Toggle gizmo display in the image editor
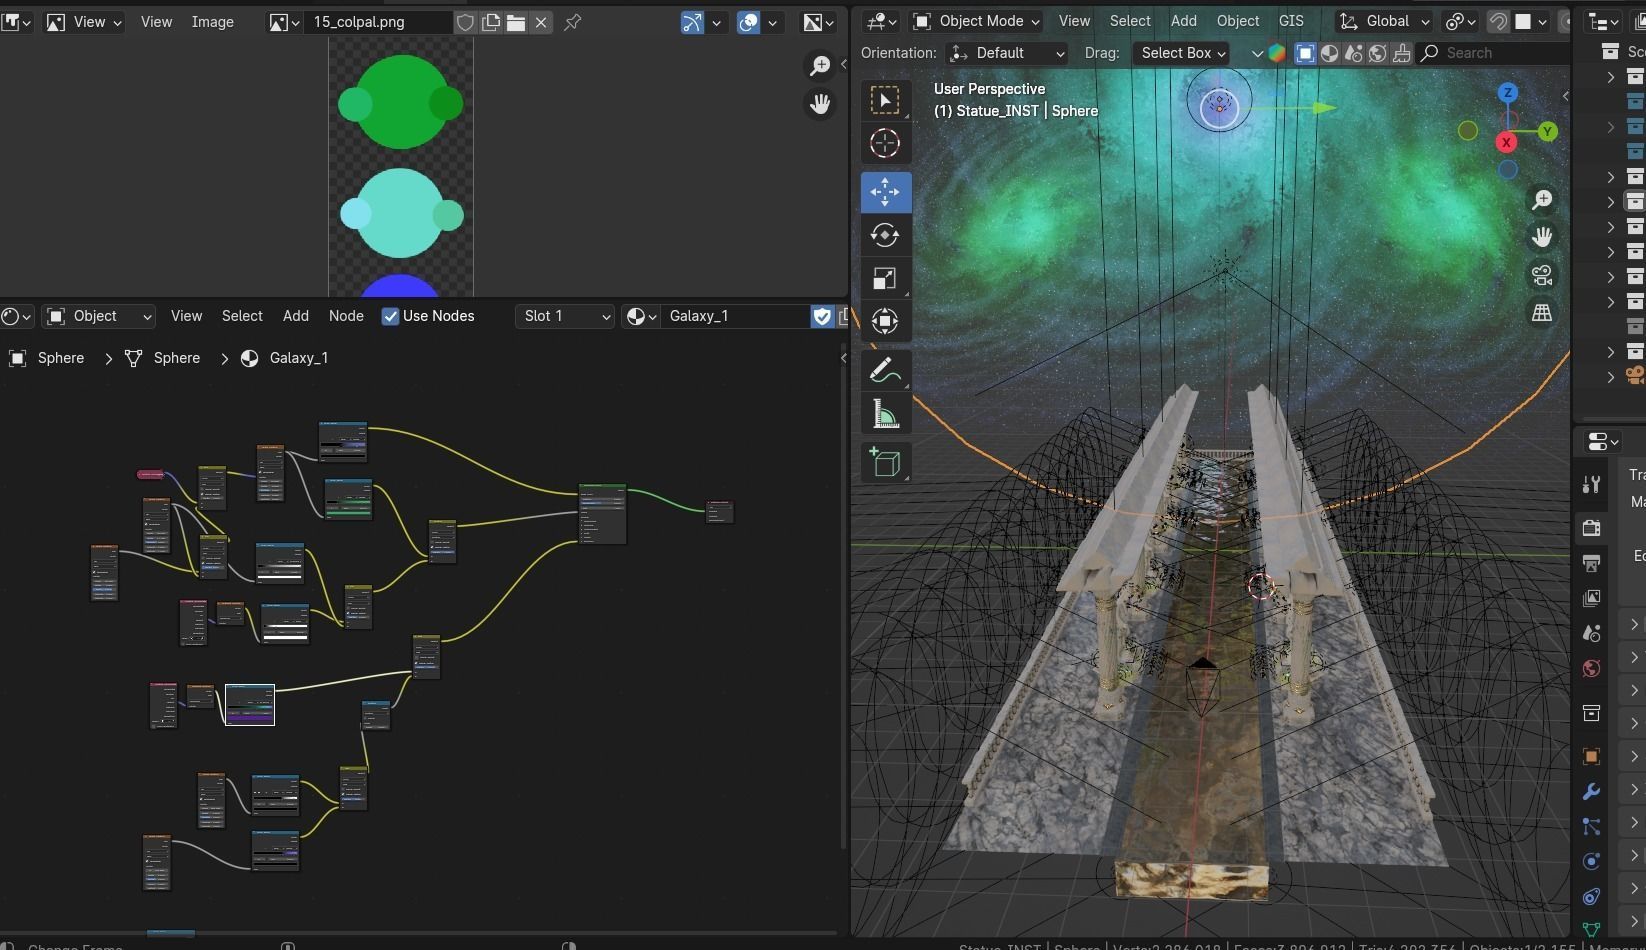1646x950 pixels. coord(692,22)
